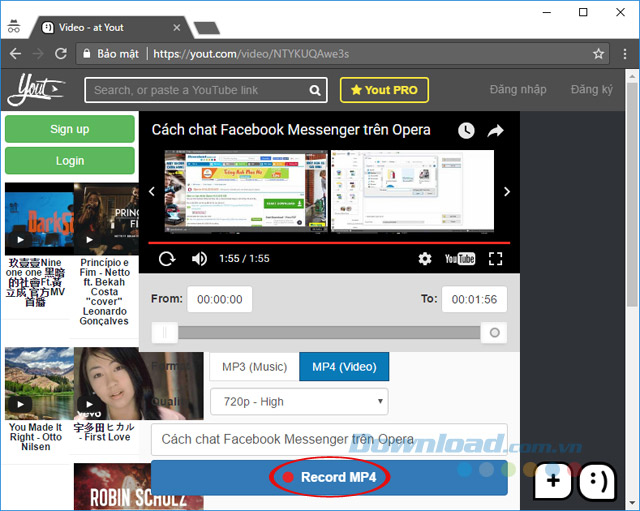Click the right range slider handle

(x=494, y=333)
